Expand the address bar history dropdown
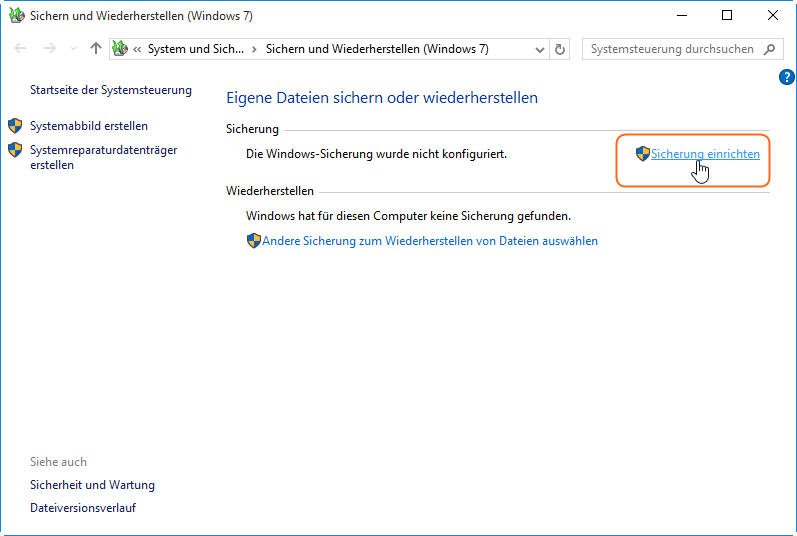 540,50
